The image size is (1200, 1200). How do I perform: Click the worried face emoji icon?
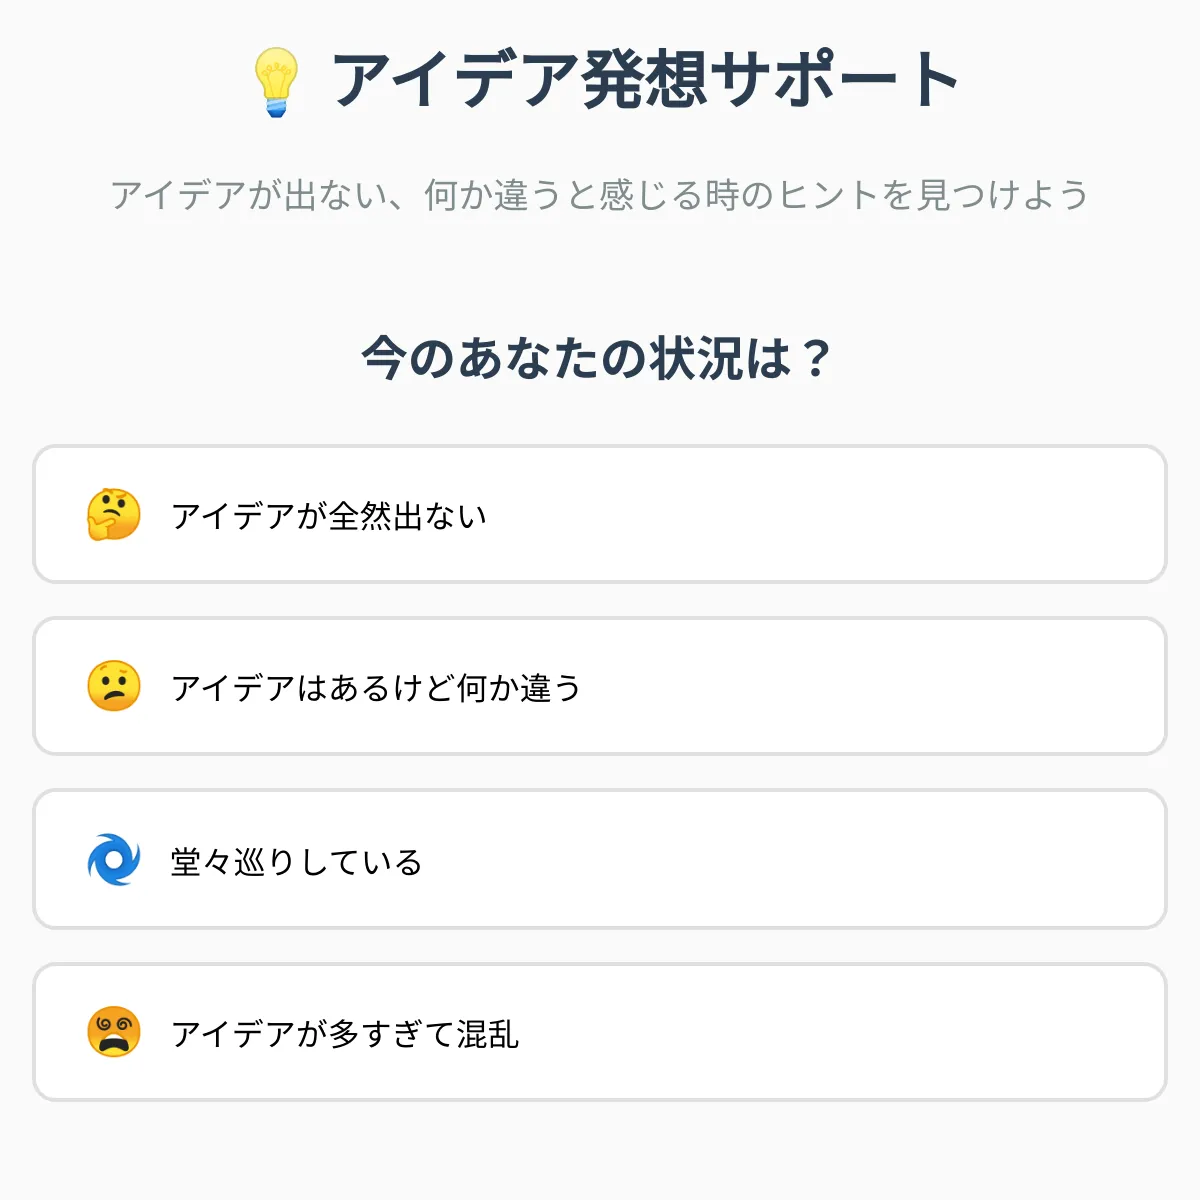tap(114, 687)
